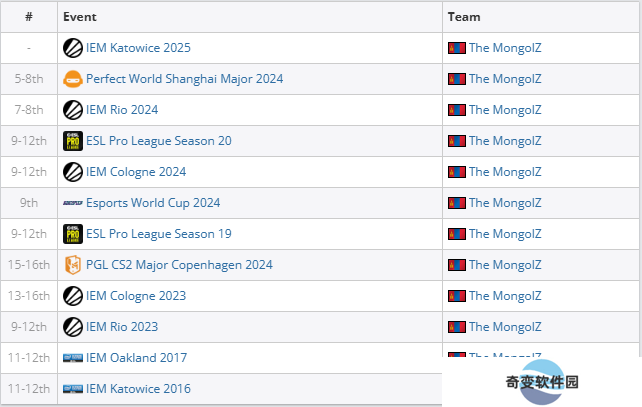Viewport: 642px width, 407px height.
Task: Click the IEM Katowice 2016 event logo
Action: pos(73,389)
